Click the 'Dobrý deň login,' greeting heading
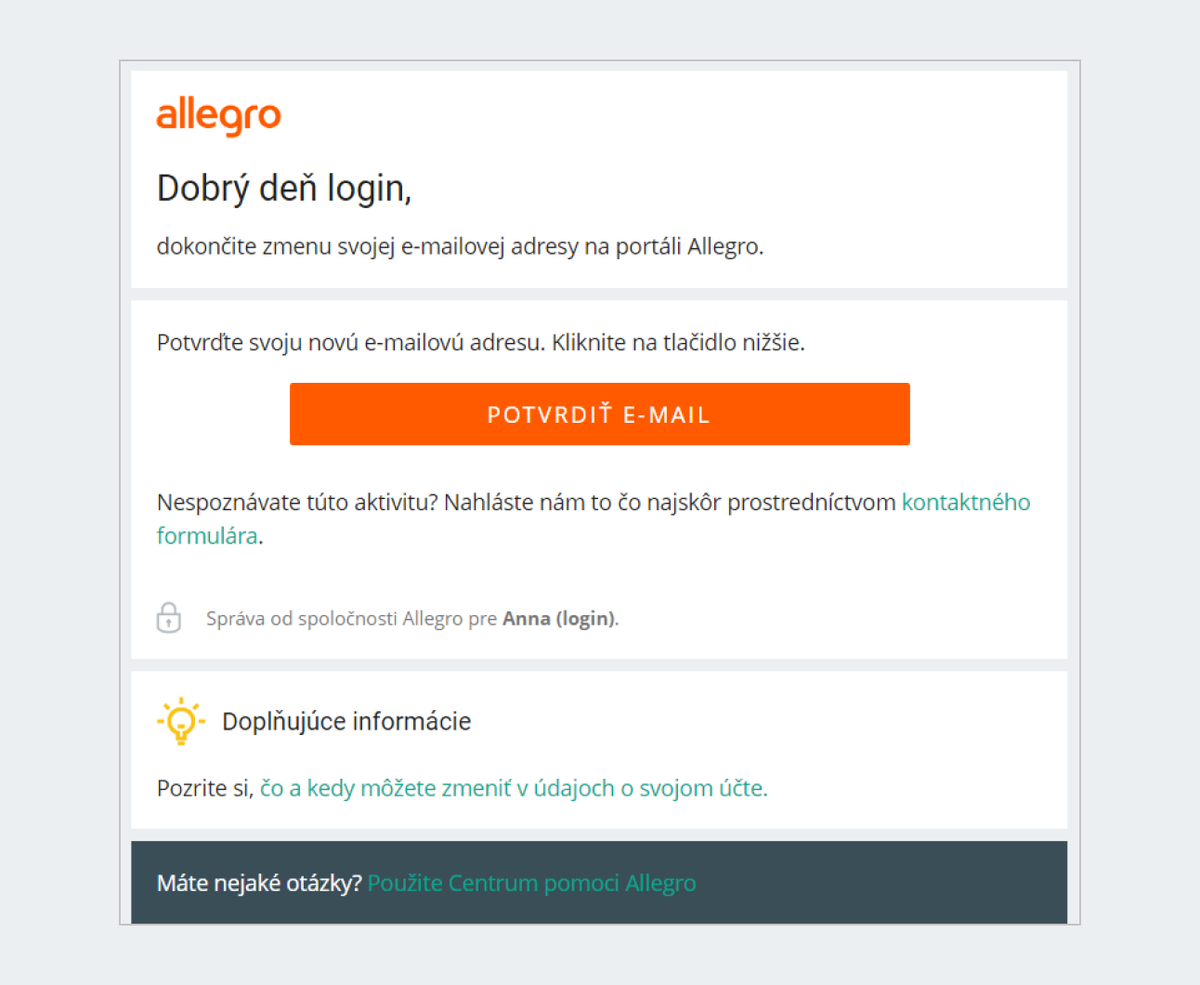 pos(284,188)
